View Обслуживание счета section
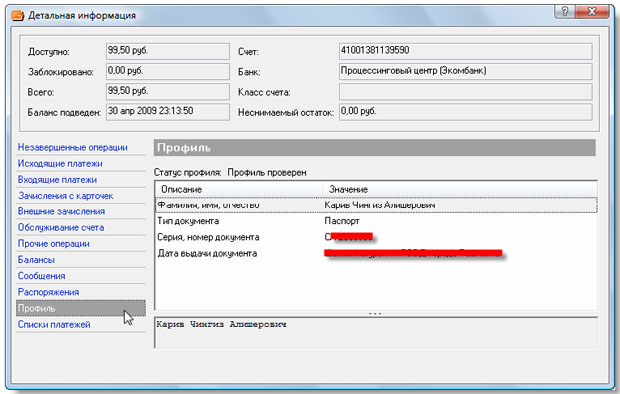Image resolution: width=620 pixels, height=394 pixels. (61, 228)
